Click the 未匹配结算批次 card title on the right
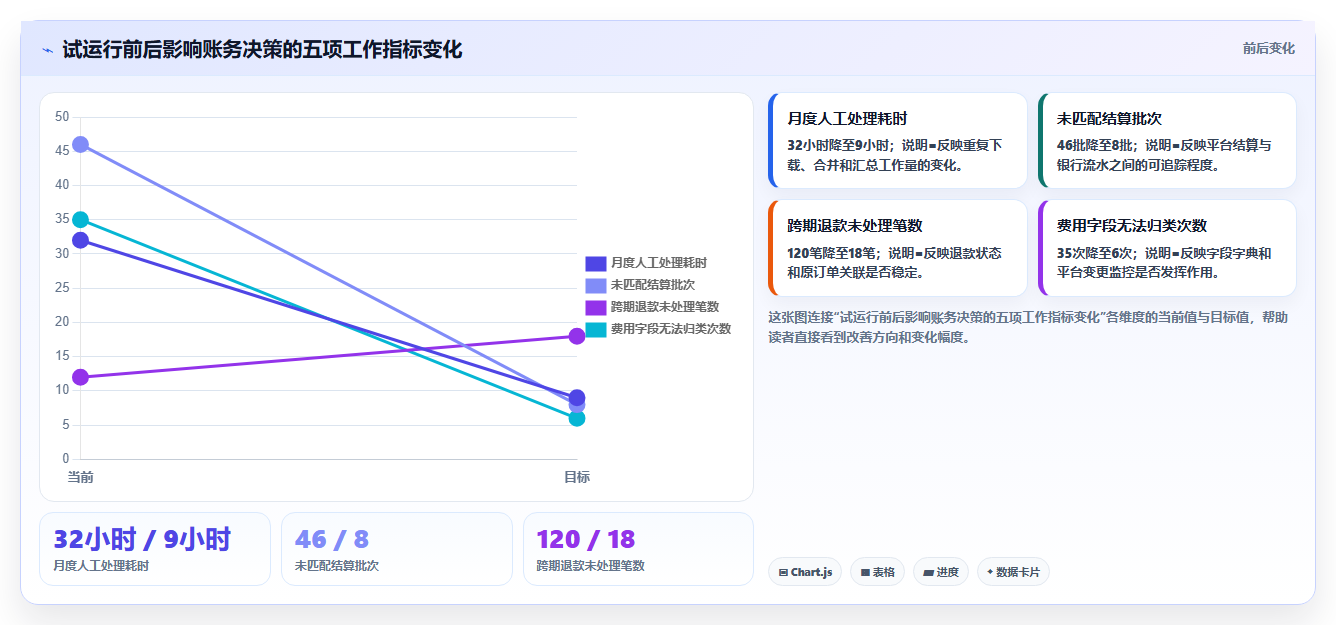This screenshot has width=1336, height=625. coord(1109,118)
